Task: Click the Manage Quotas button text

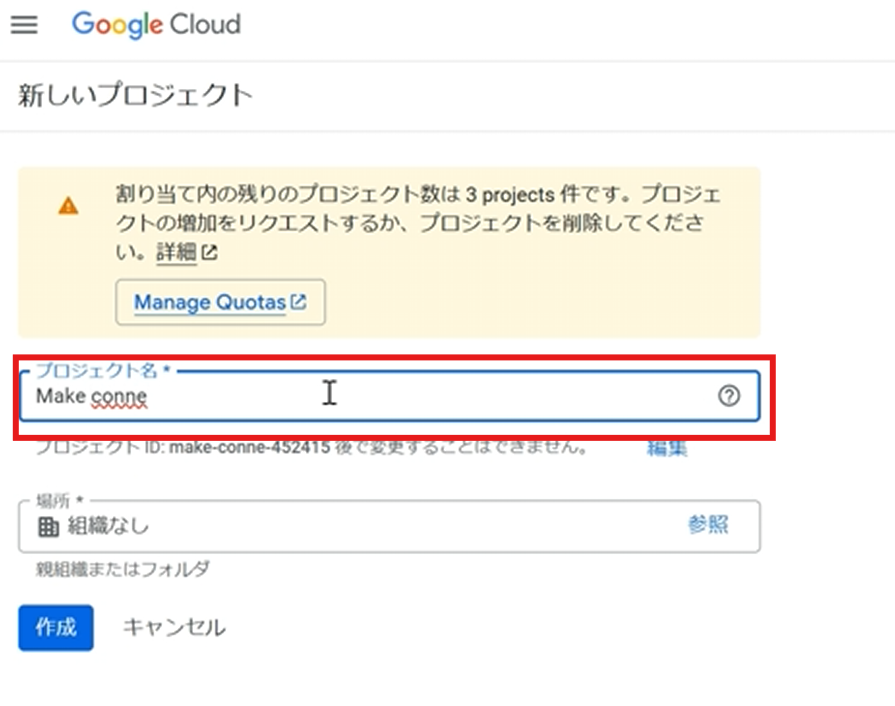Action: [x=210, y=302]
